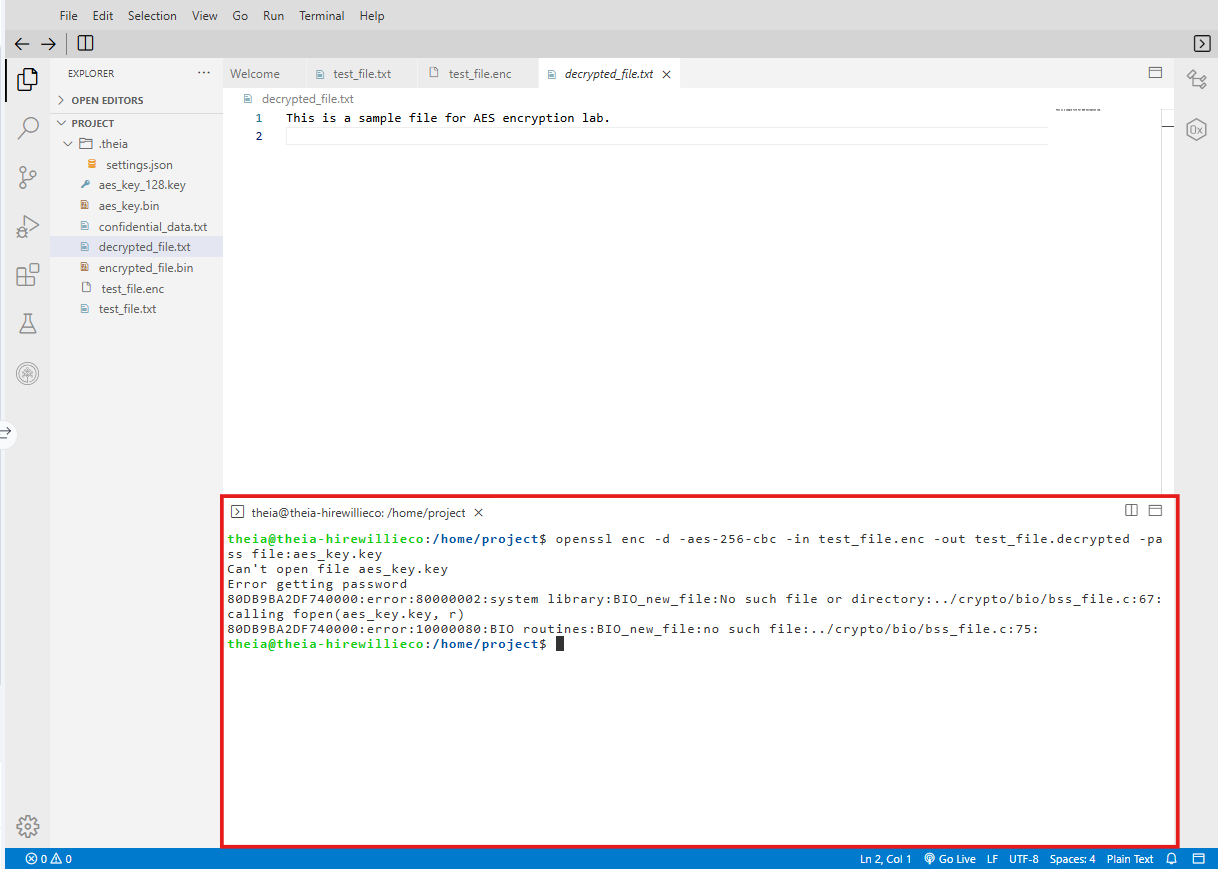Close the terminal tab

point(478,512)
